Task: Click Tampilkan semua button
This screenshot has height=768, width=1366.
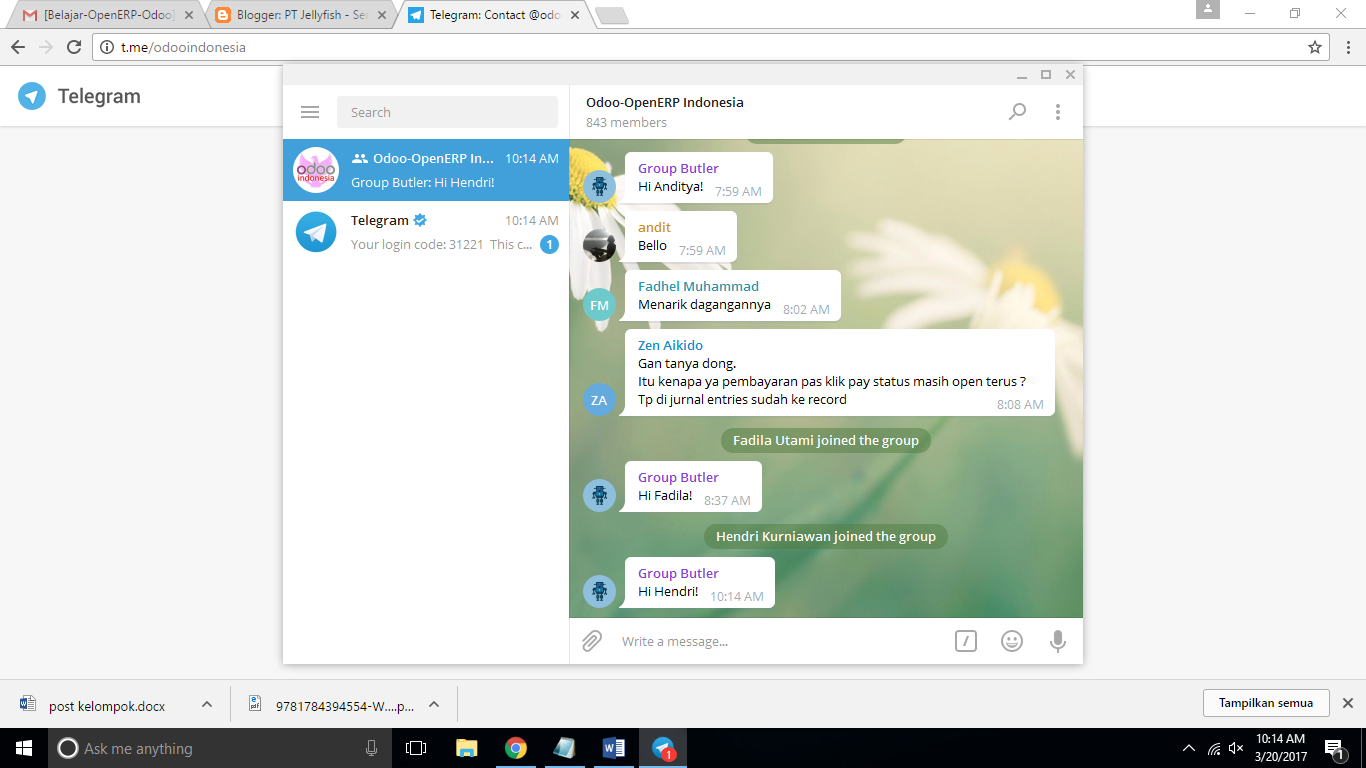Action: click(1265, 703)
